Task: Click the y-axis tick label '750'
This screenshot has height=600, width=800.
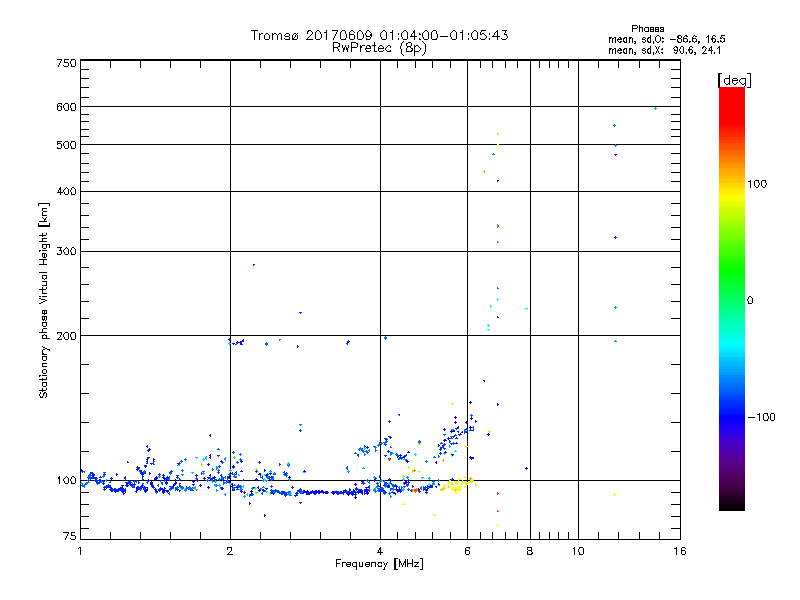Action: [66, 63]
